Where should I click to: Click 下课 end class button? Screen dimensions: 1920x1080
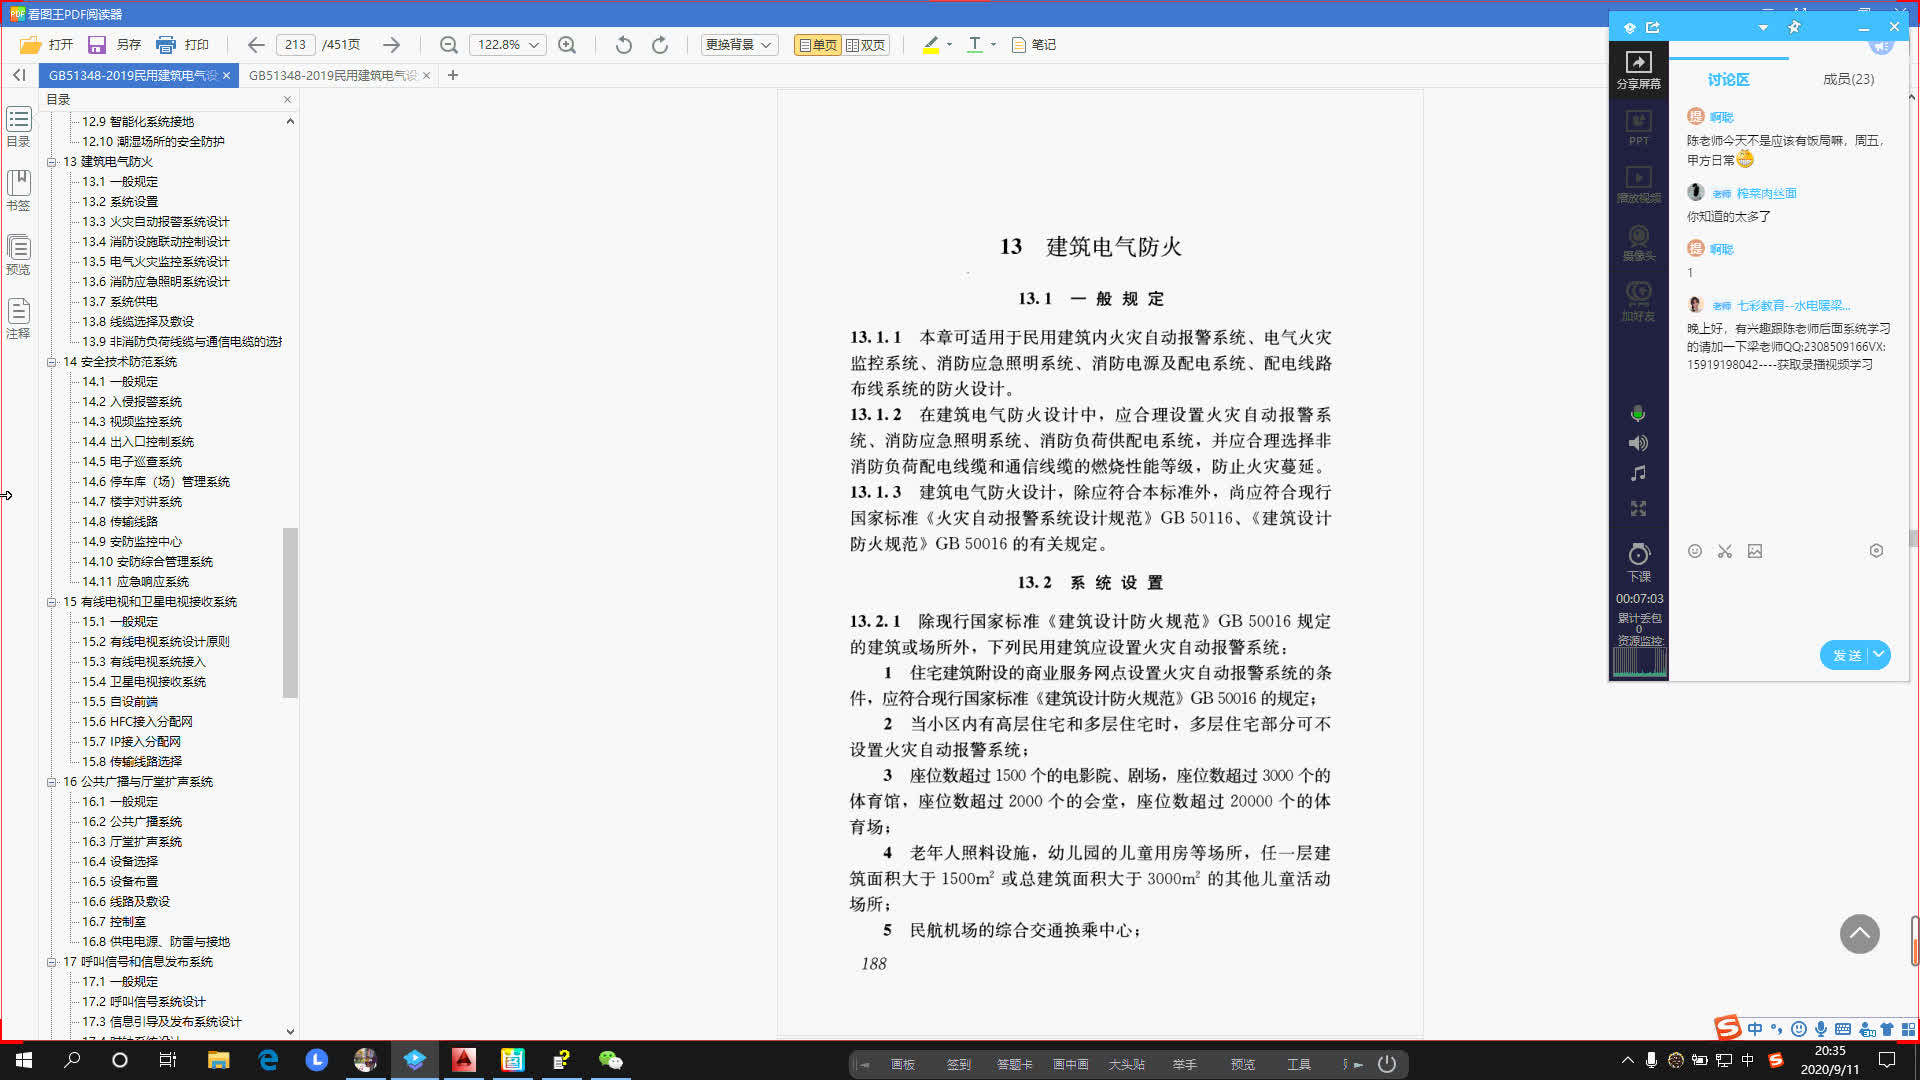coord(1639,563)
